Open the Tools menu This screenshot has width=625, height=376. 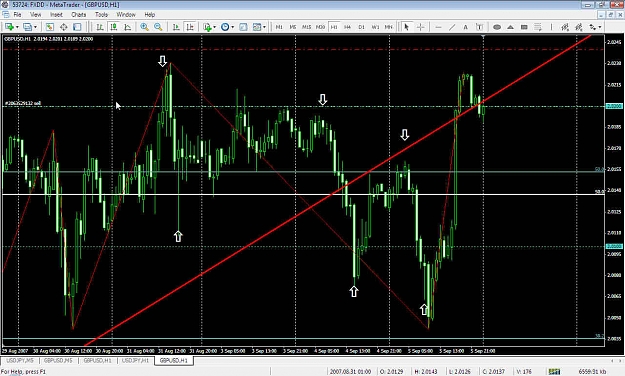tap(101, 14)
